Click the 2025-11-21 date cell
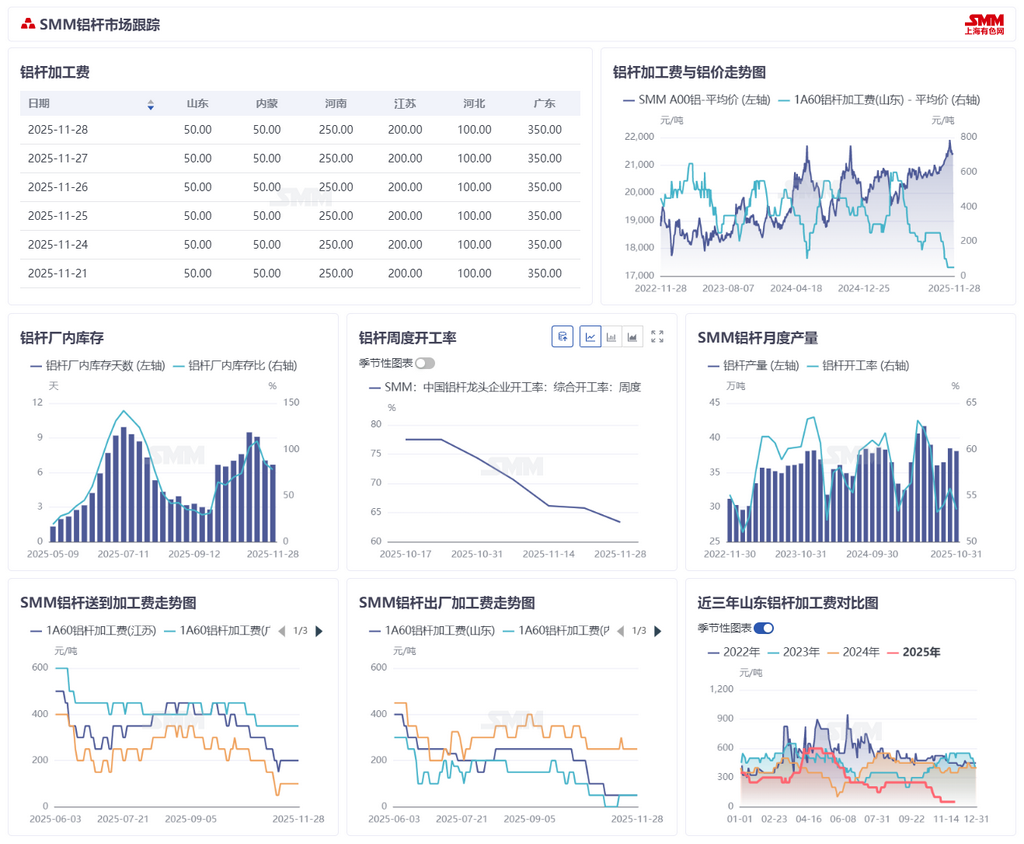Image resolution: width=1024 pixels, height=844 pixels. click(57, 274)
